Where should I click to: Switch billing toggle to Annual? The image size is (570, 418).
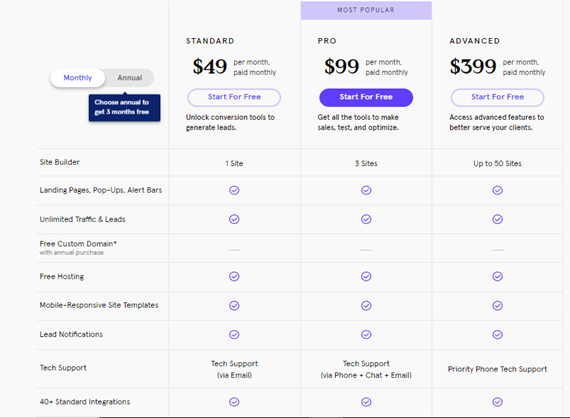(x=129, y=78)
